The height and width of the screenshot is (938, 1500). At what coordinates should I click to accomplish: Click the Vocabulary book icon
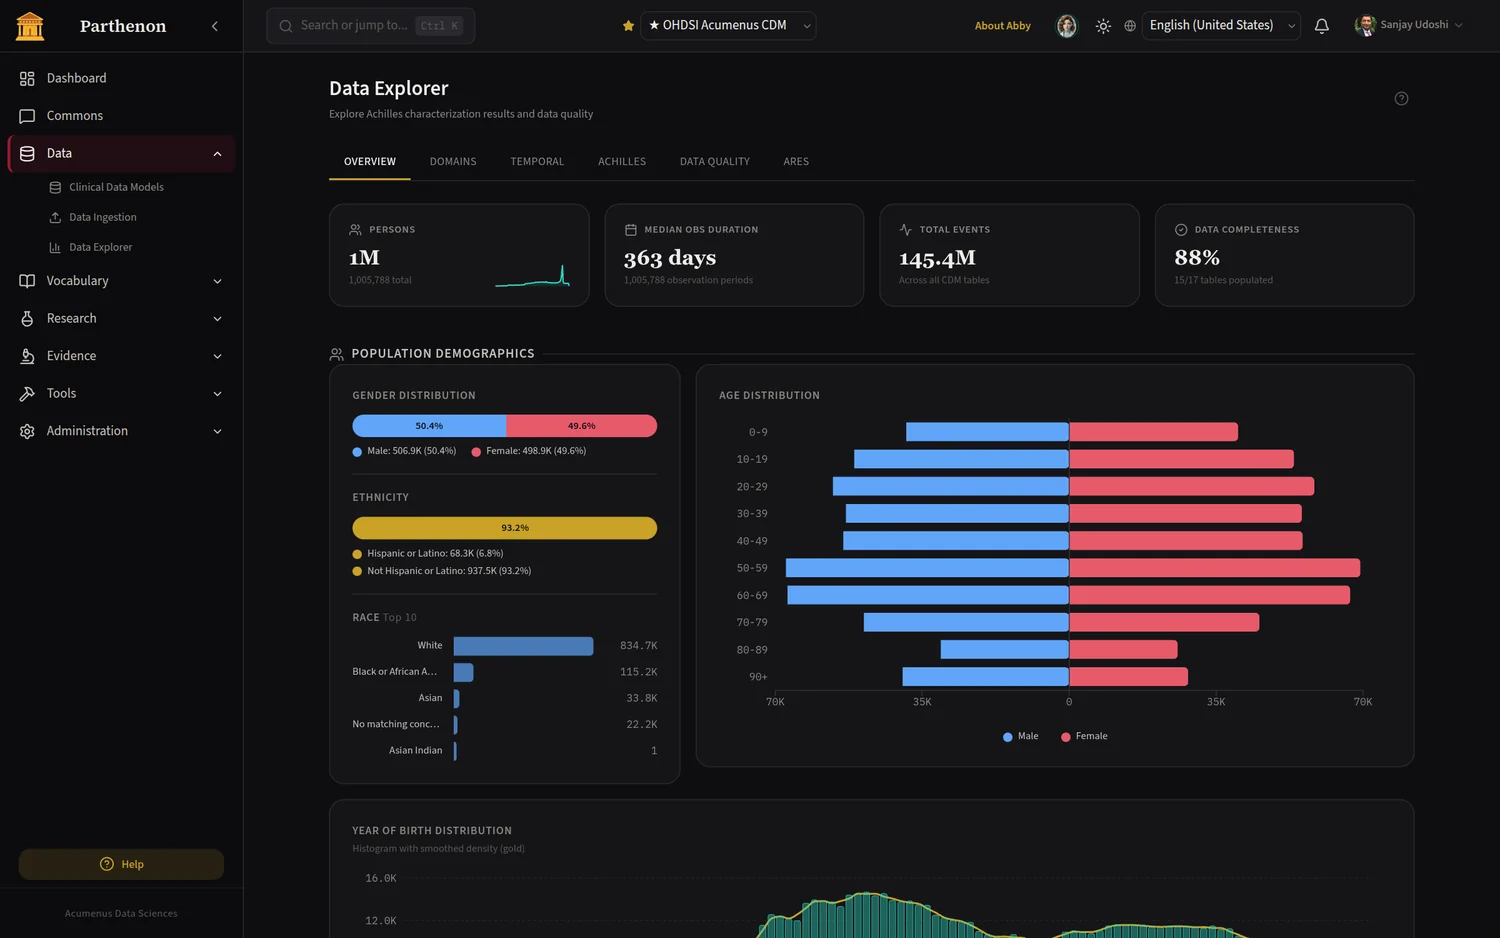pos(27,281)
